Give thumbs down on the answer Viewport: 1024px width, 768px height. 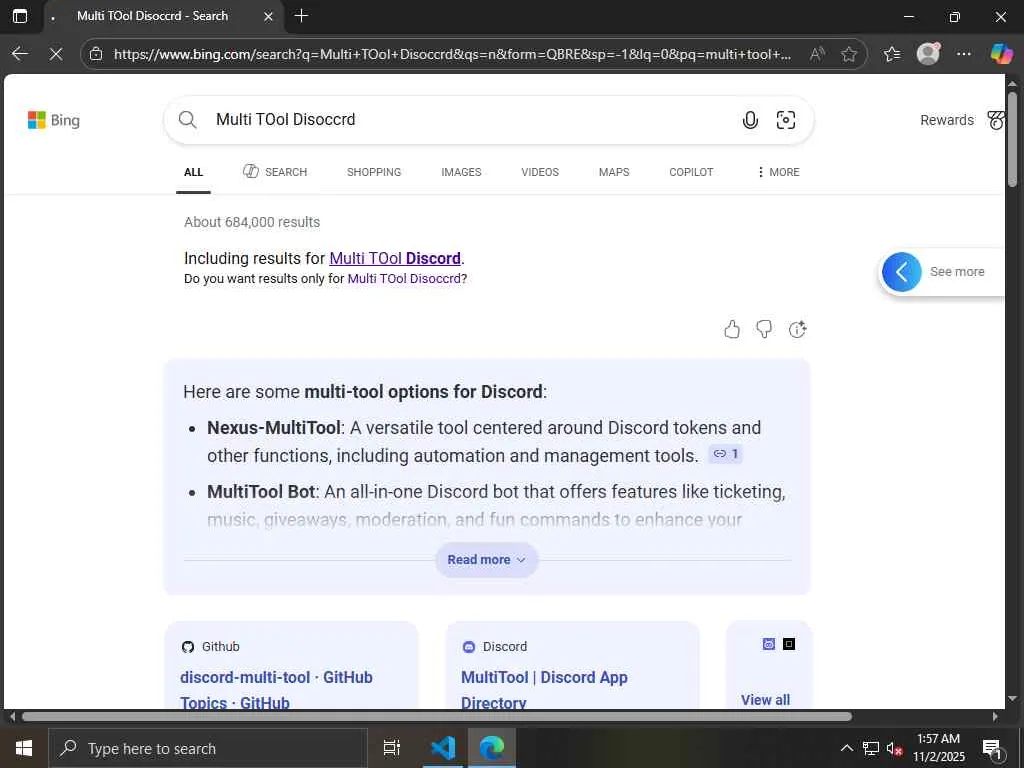pyautogui.click(x=764, y=330)
